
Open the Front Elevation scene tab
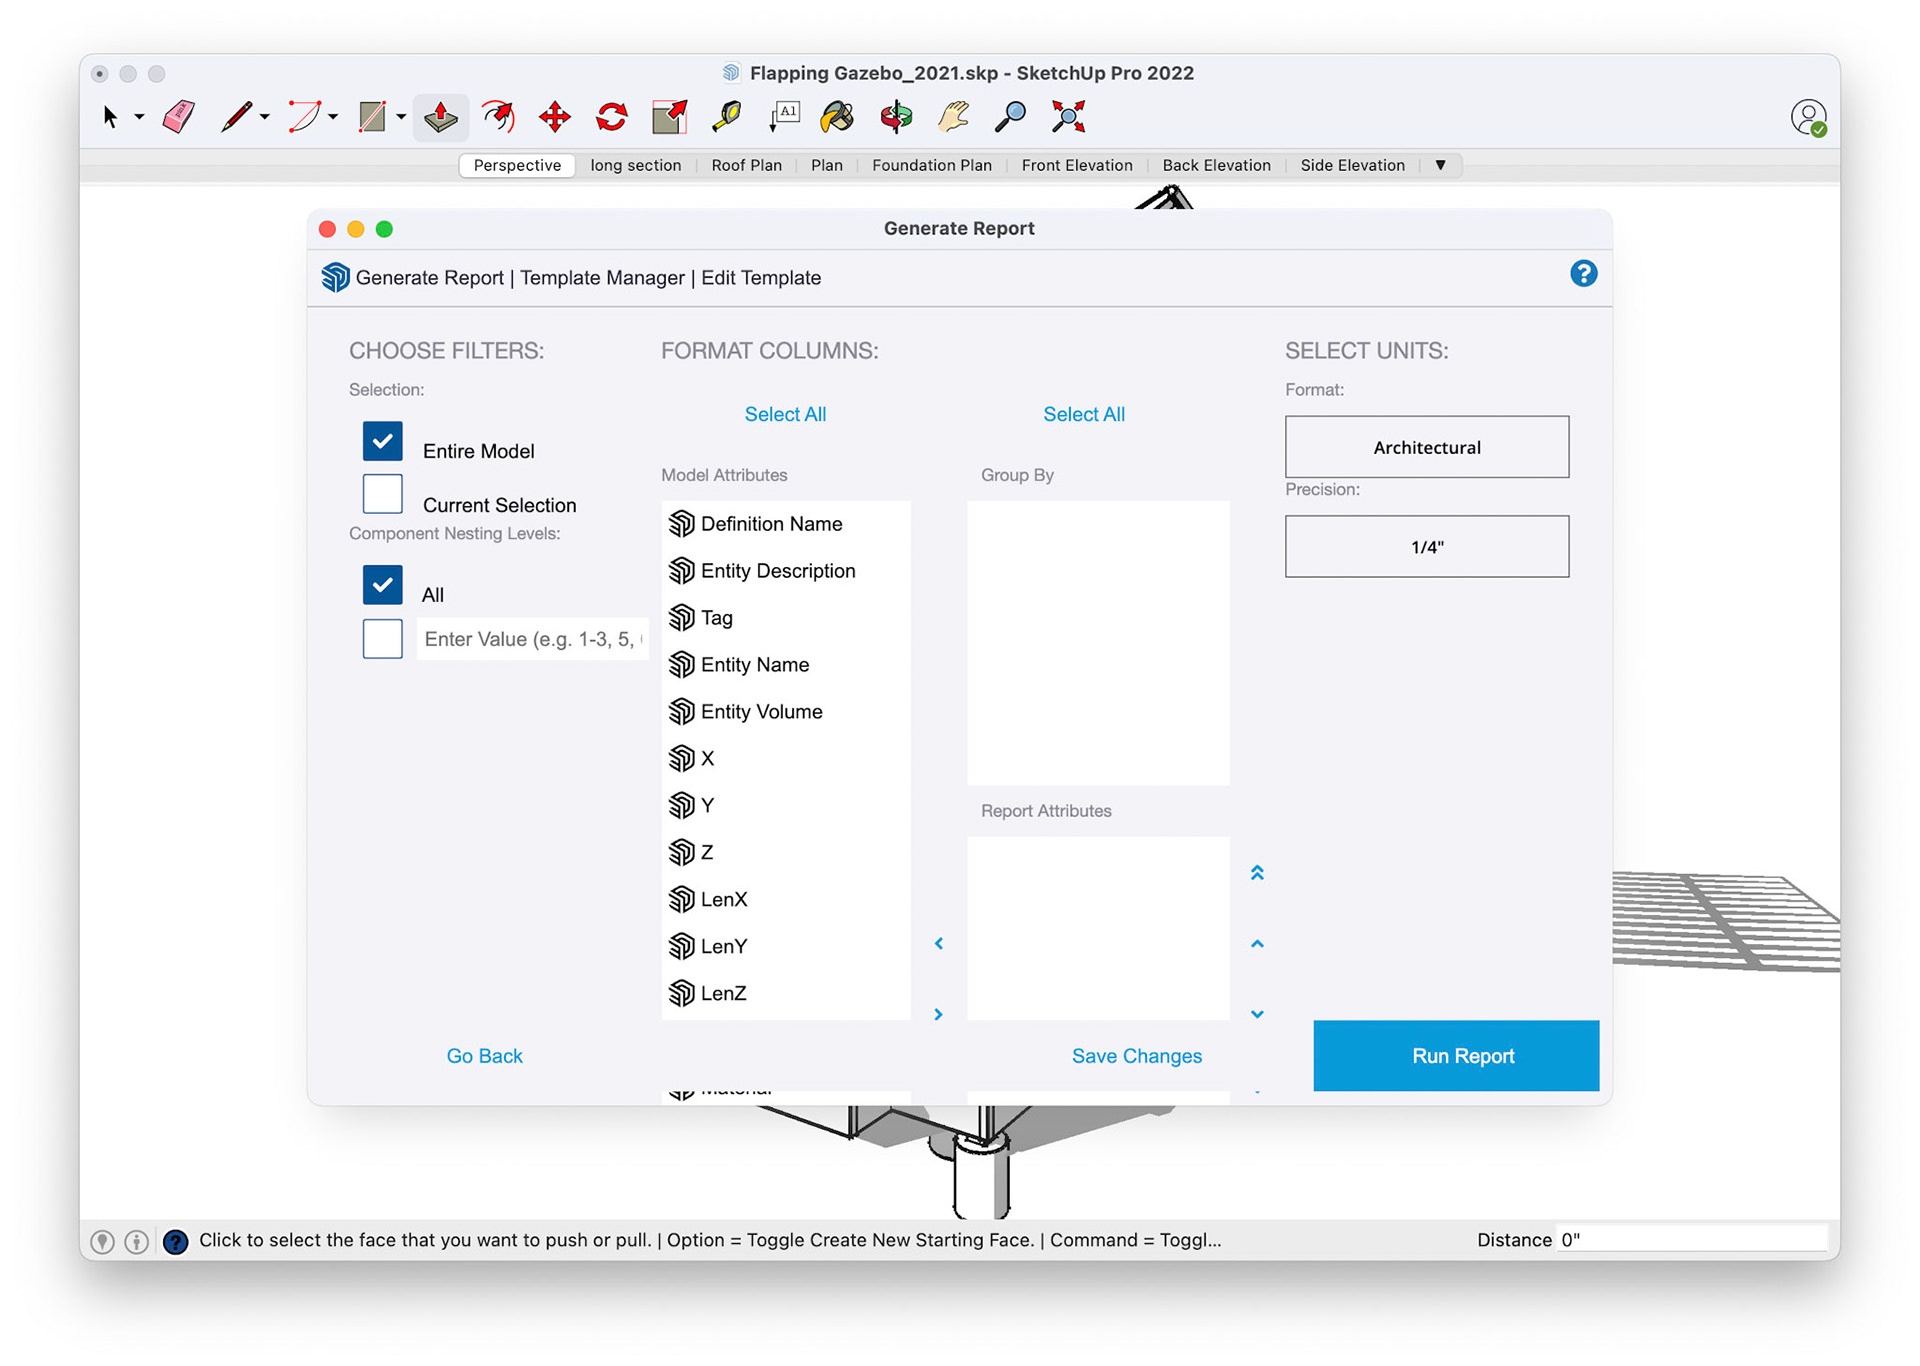[x=1076, y=165]
